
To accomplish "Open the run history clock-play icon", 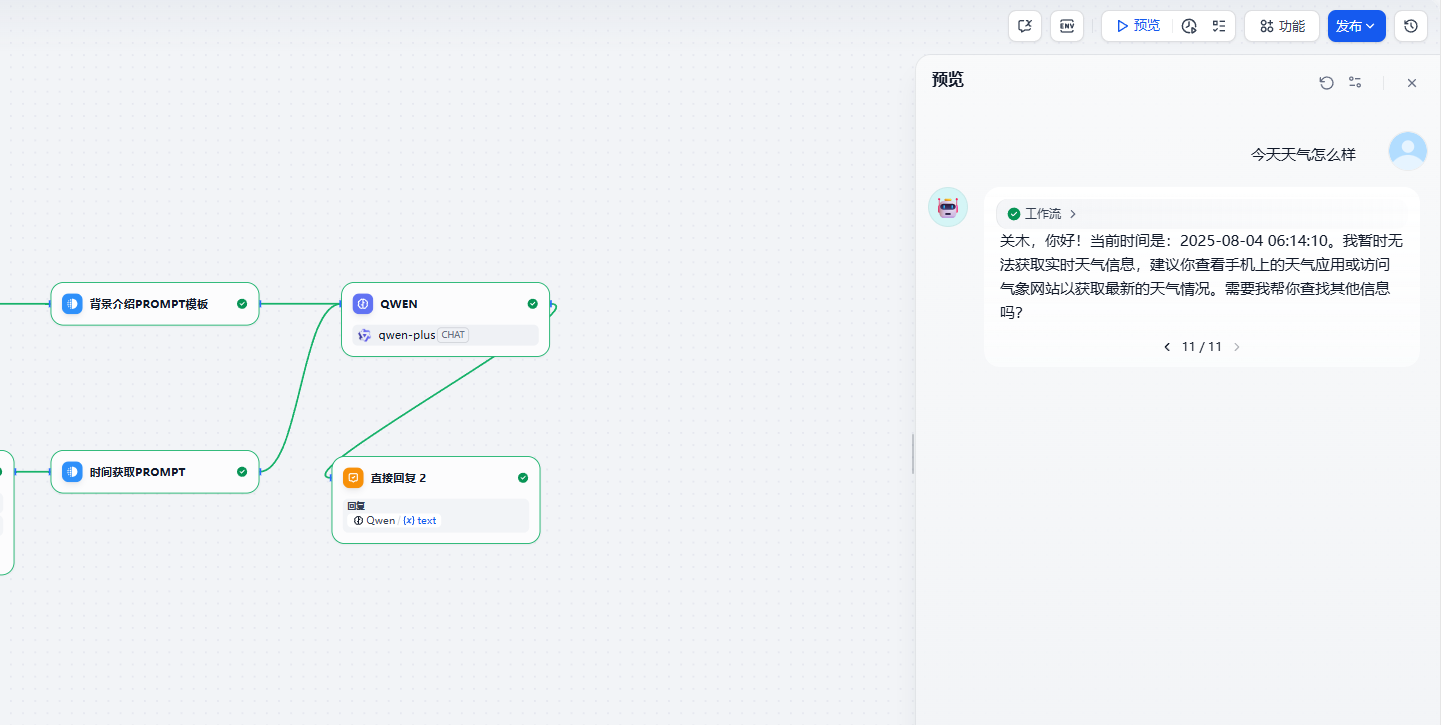I will pos(1189,26).
